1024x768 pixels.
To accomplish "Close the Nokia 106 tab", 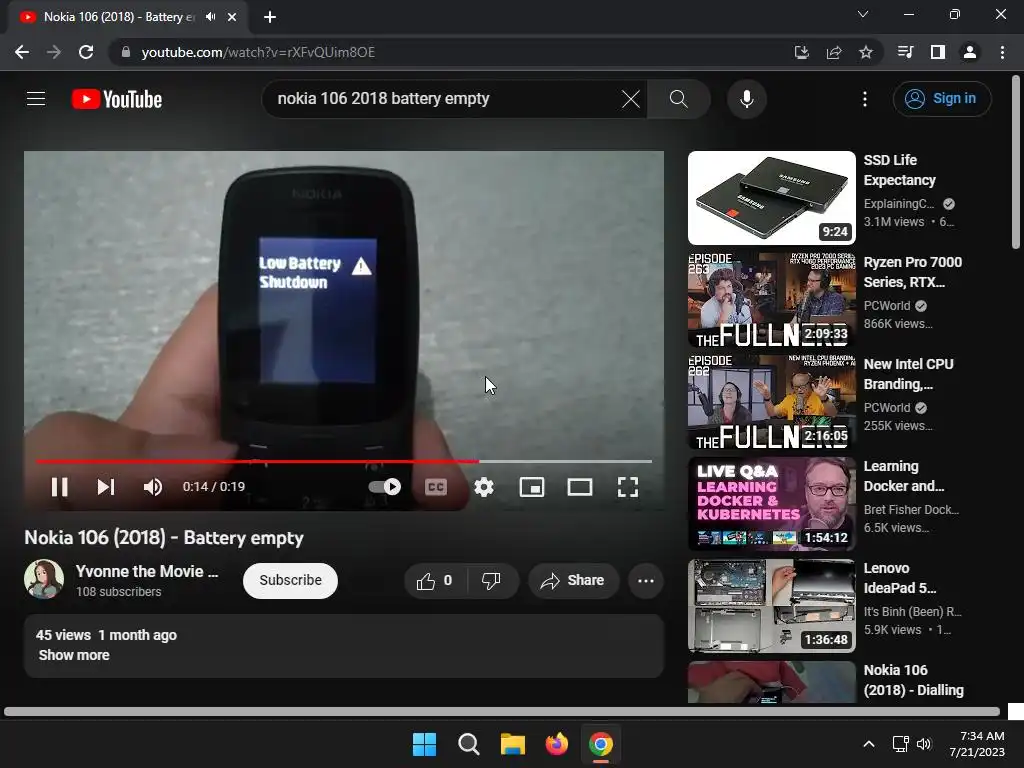I will [232, 17].
